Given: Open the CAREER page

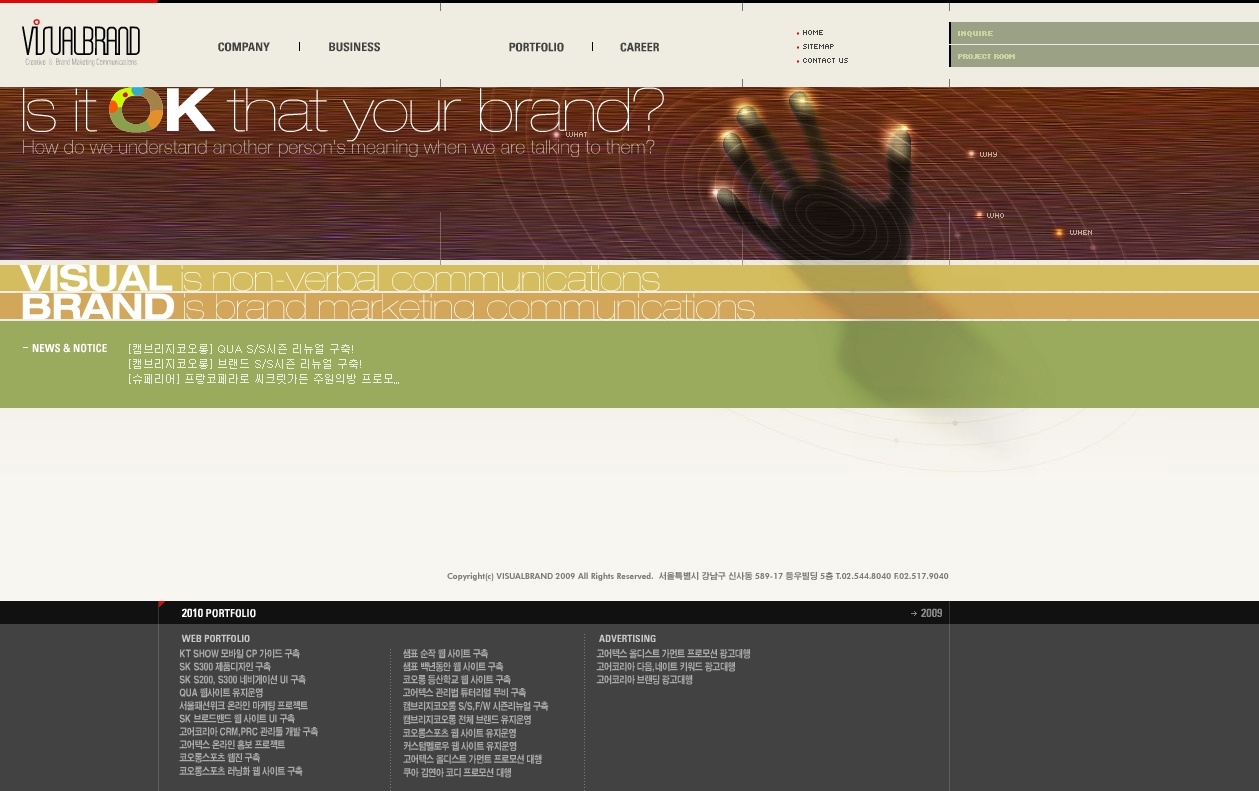Looking at the screenshot, I should (639, 47).
